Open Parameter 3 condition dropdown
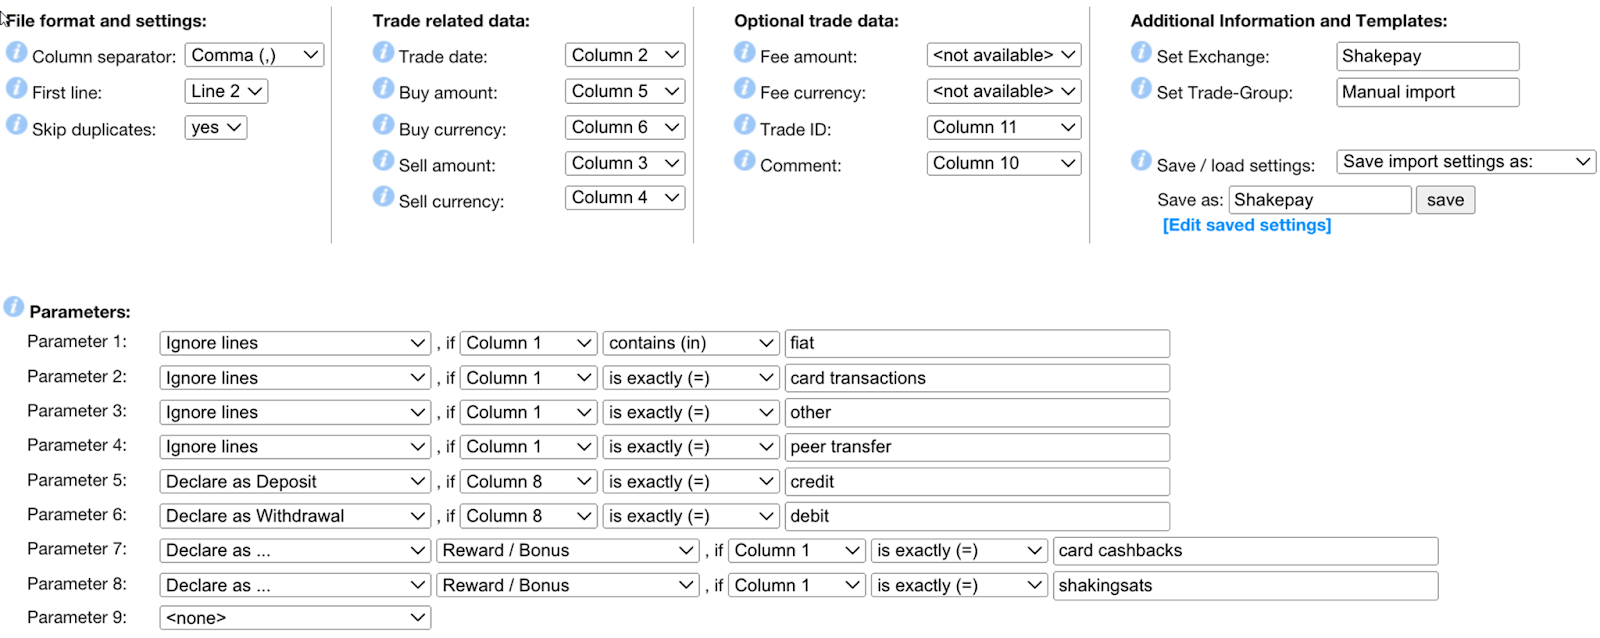 pos(691,412)
